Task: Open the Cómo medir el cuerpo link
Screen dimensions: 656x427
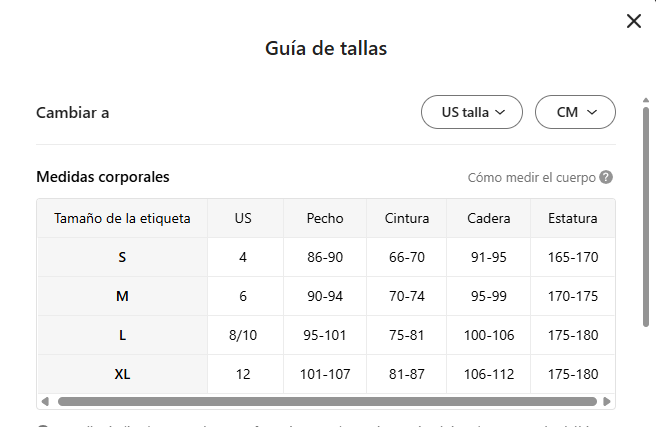Action: 531,178
